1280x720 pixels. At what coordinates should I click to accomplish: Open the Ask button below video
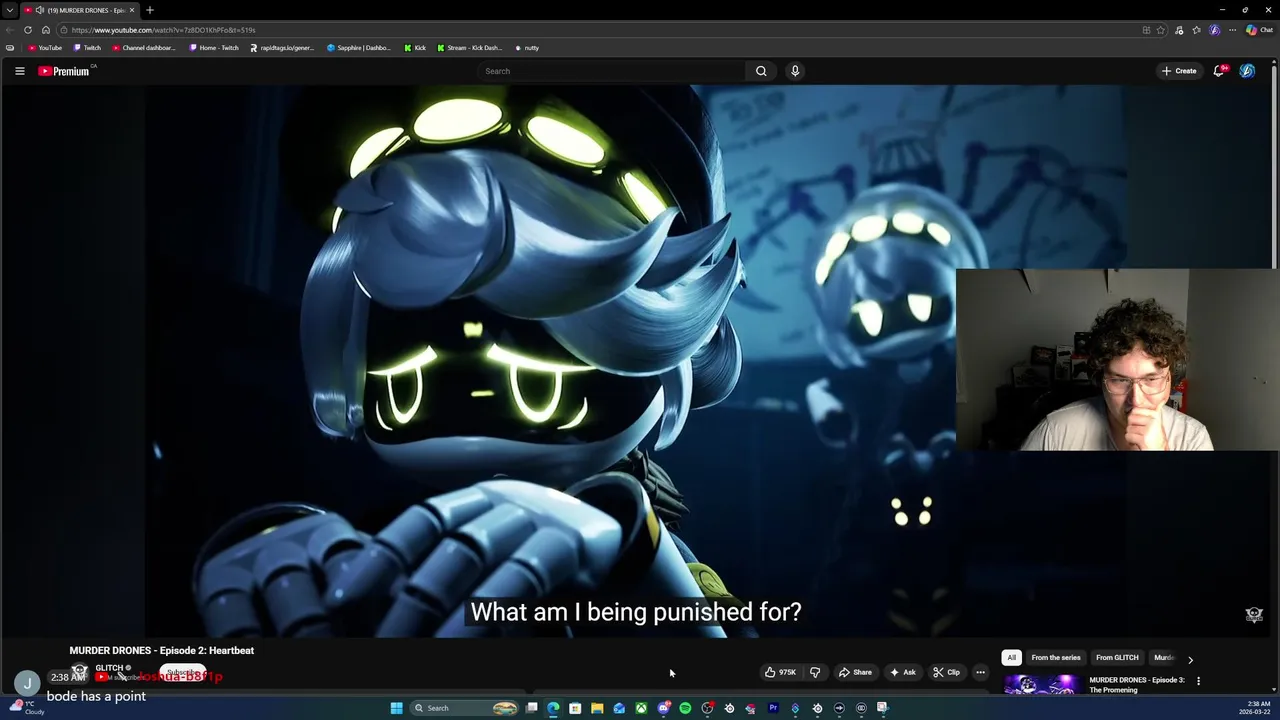point(902,672)
